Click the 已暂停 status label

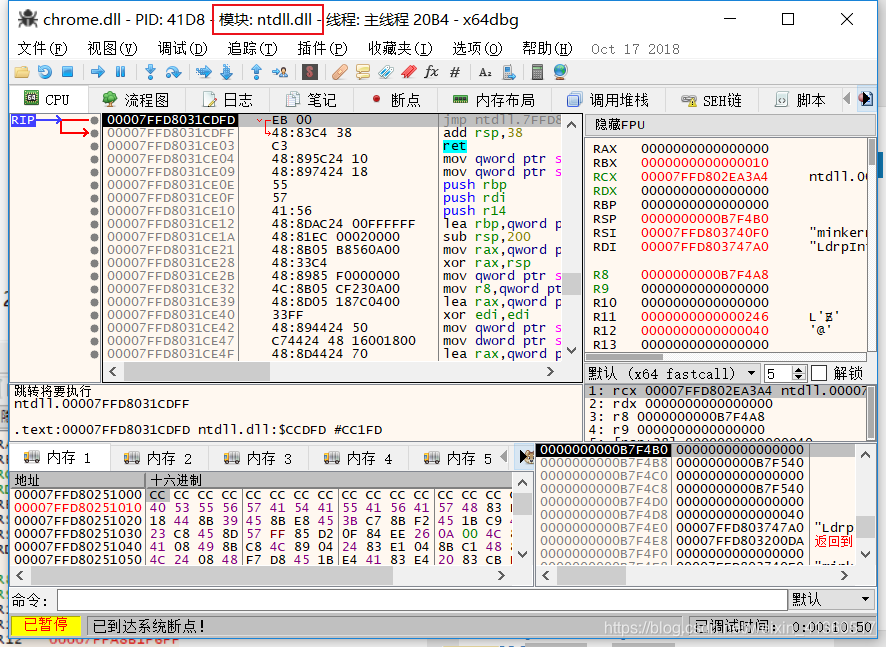tap(45, 625)
